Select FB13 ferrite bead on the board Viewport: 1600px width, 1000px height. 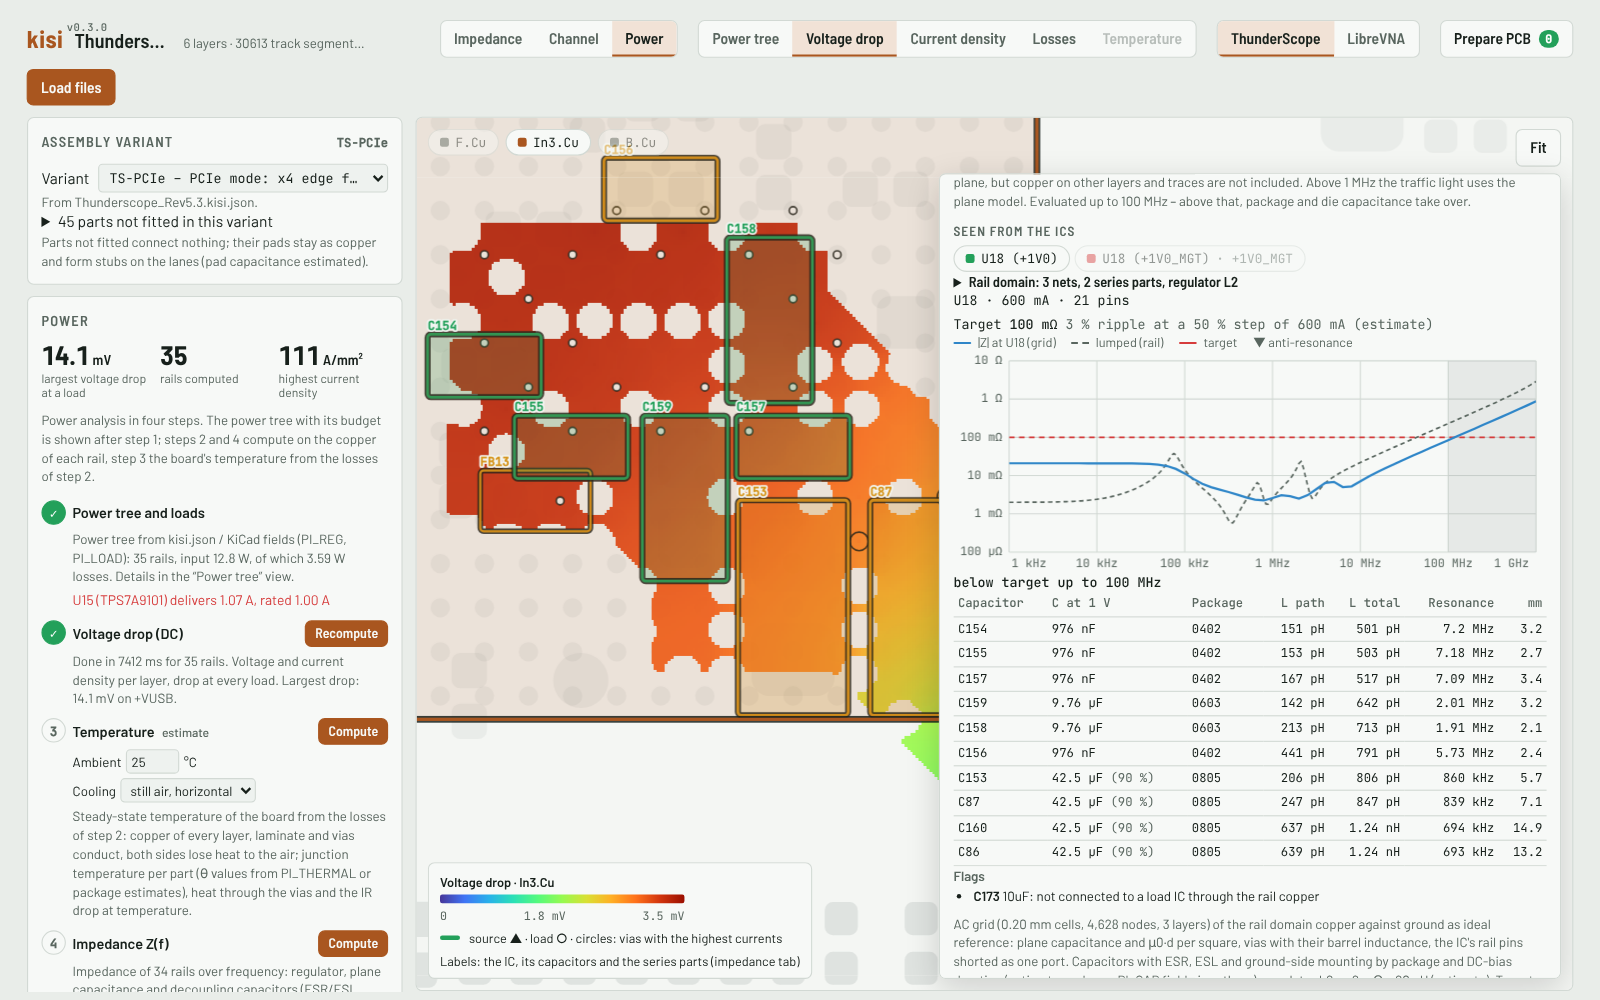tap(535, 500)
